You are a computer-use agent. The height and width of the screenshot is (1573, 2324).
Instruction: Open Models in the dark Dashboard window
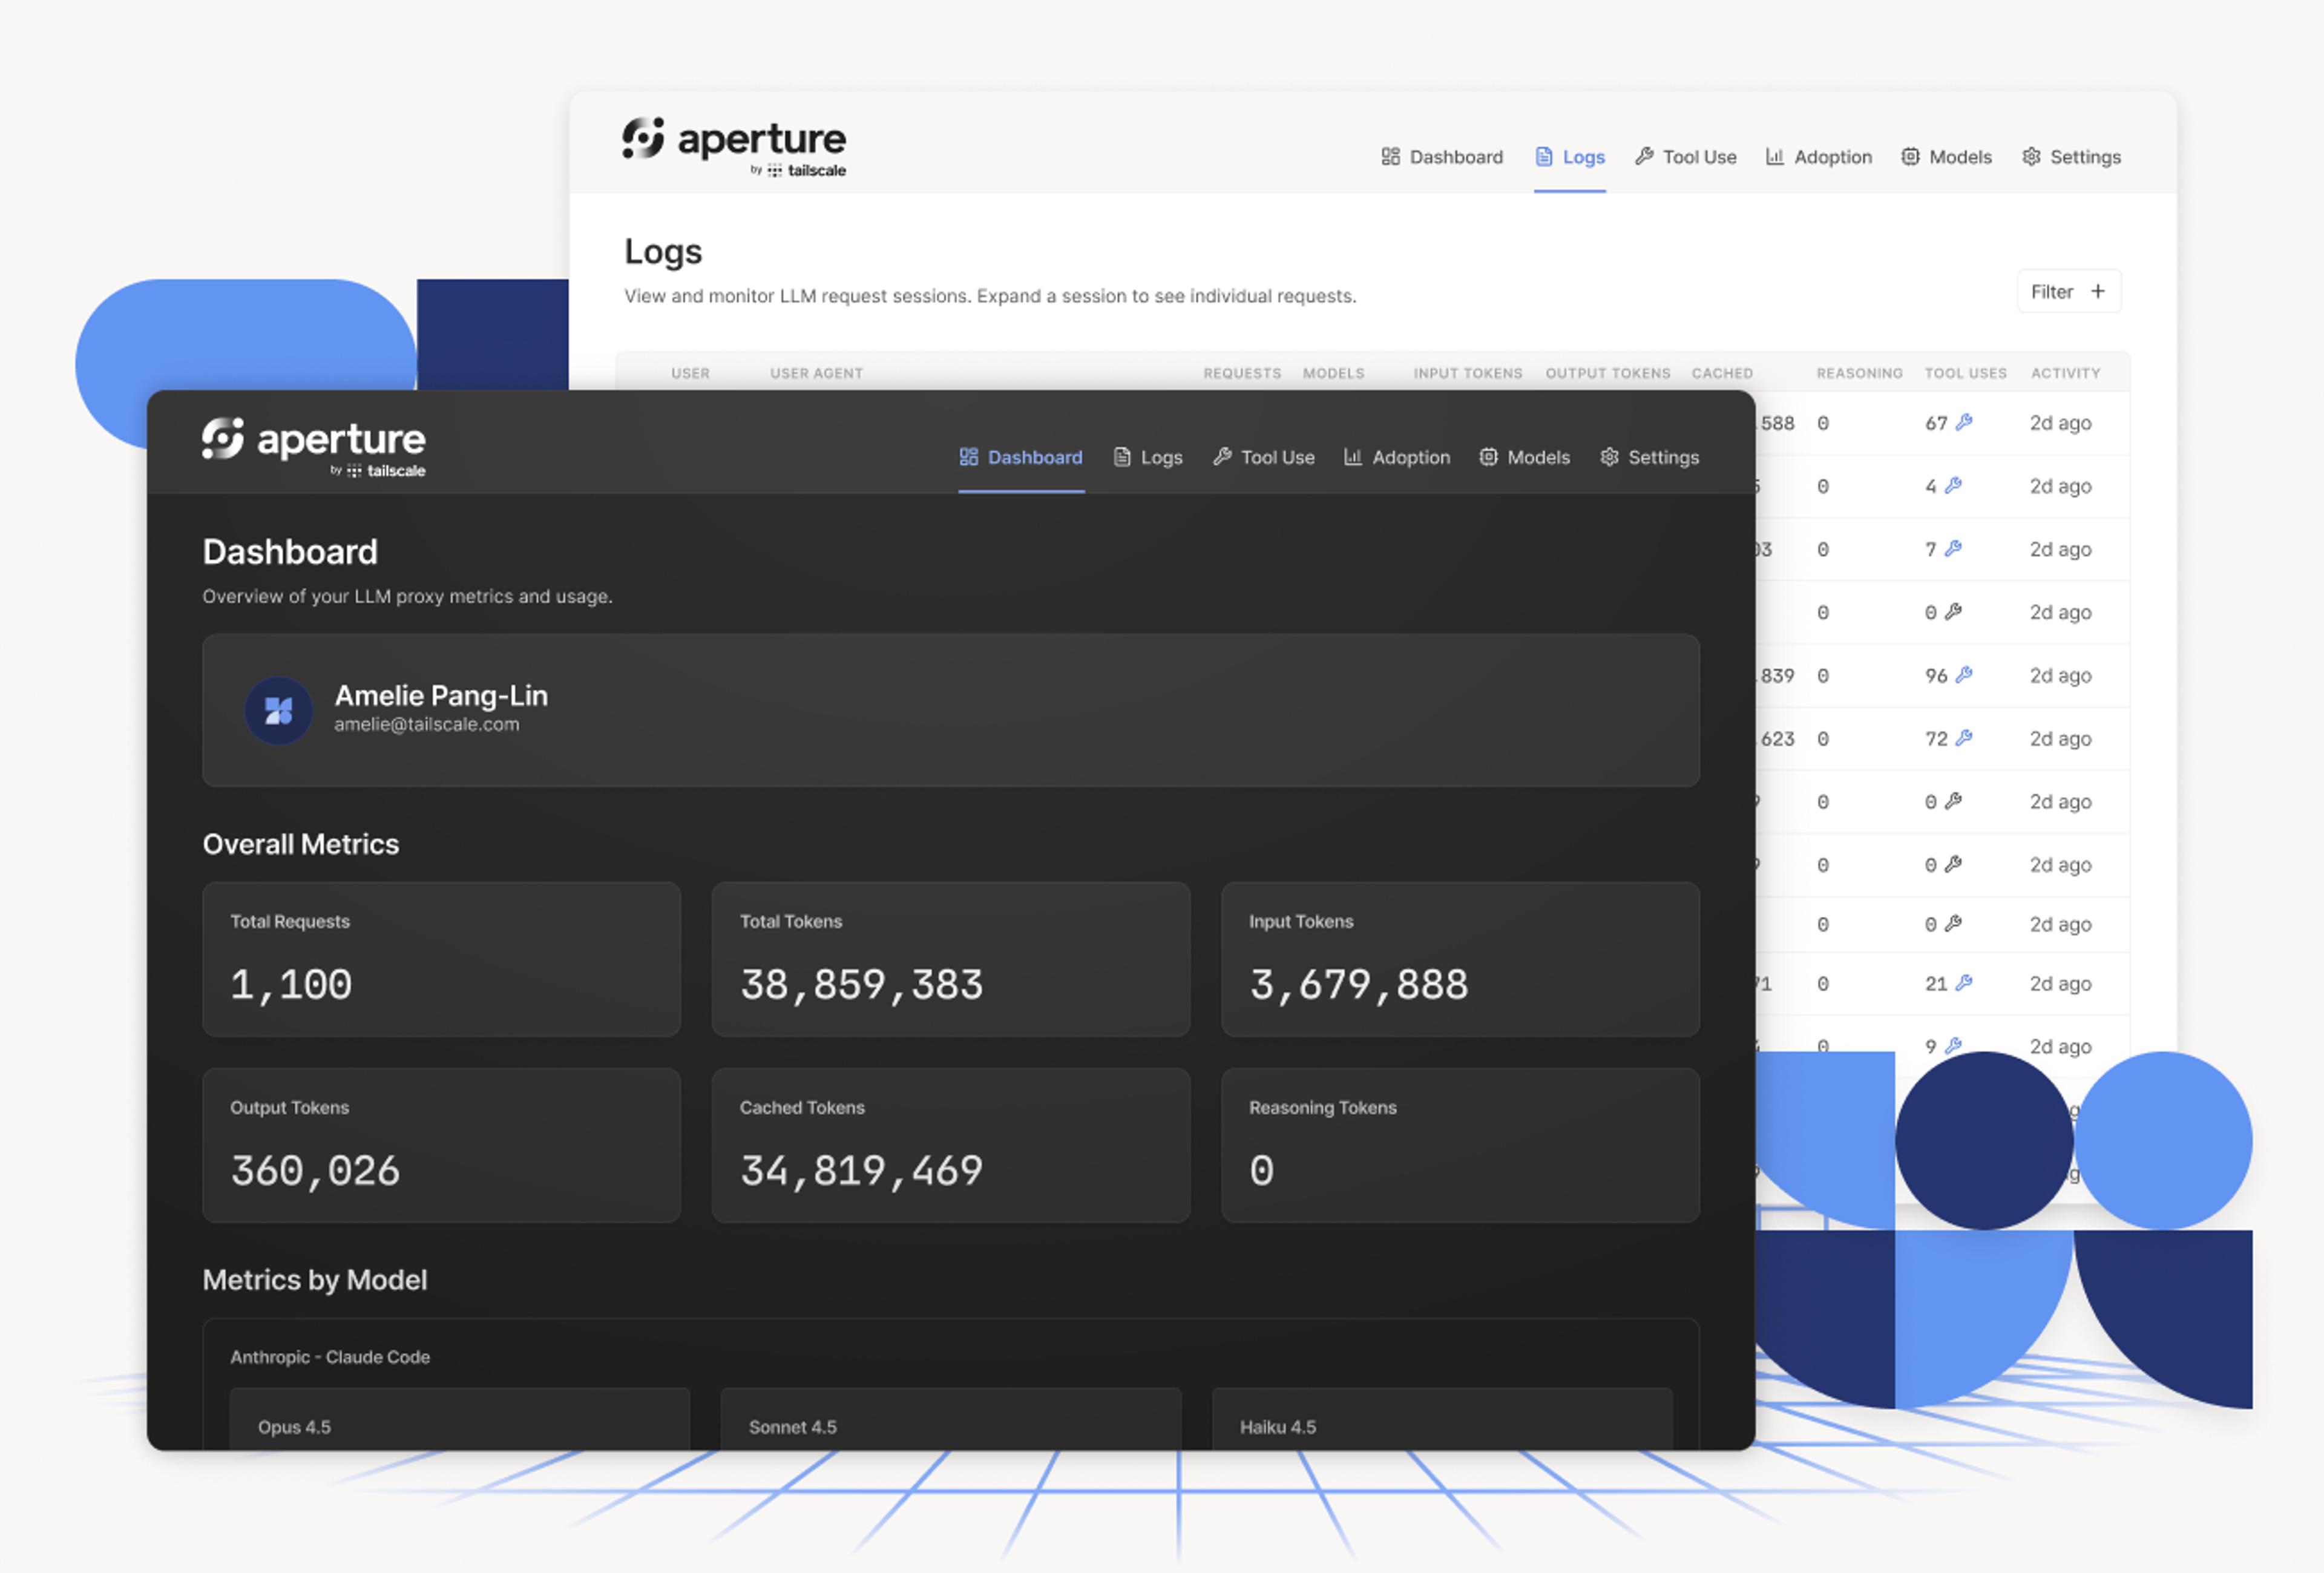(x=1525, y=457)
